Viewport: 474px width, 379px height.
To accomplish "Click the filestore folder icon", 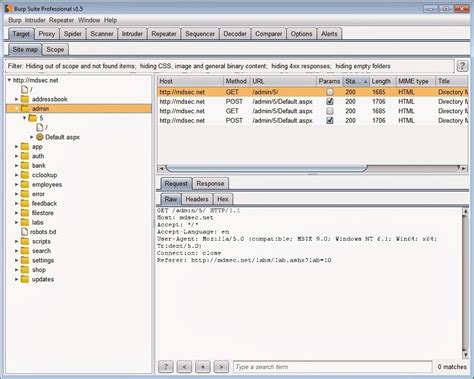I will 25,213.
